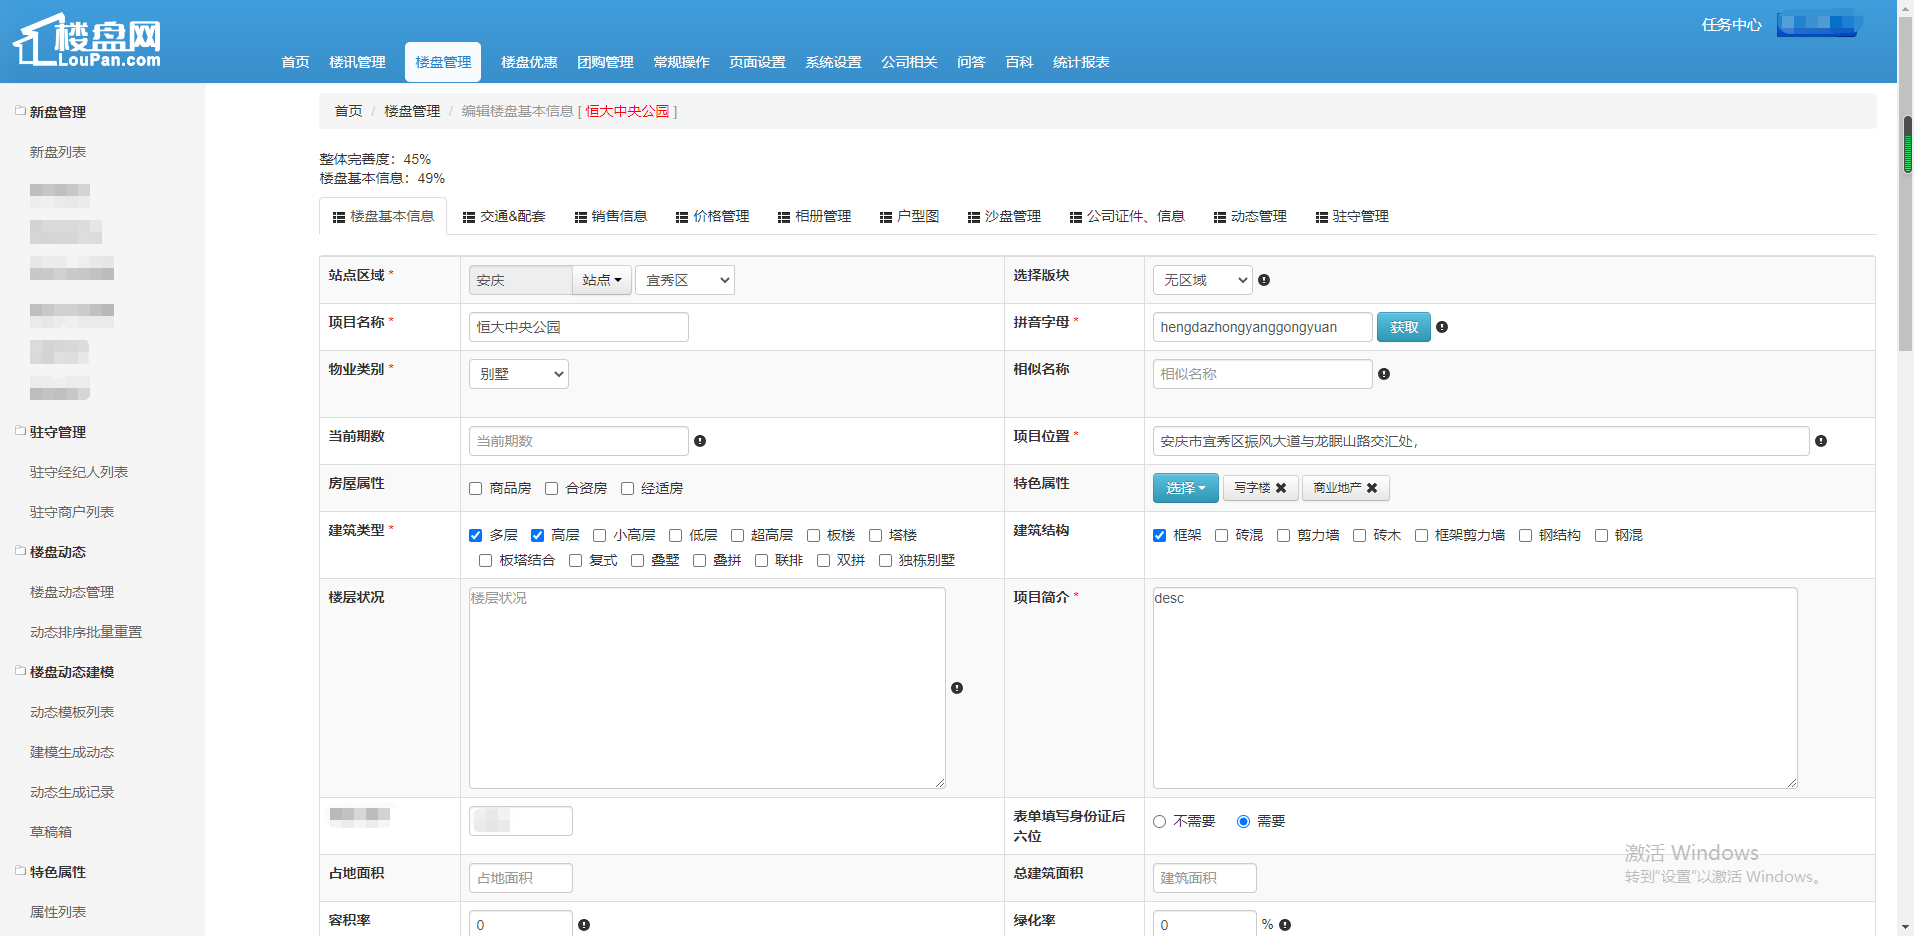Click the 项目位置 address field
Viewport: 1914px width, 936px height.
tap(1481, 441)
